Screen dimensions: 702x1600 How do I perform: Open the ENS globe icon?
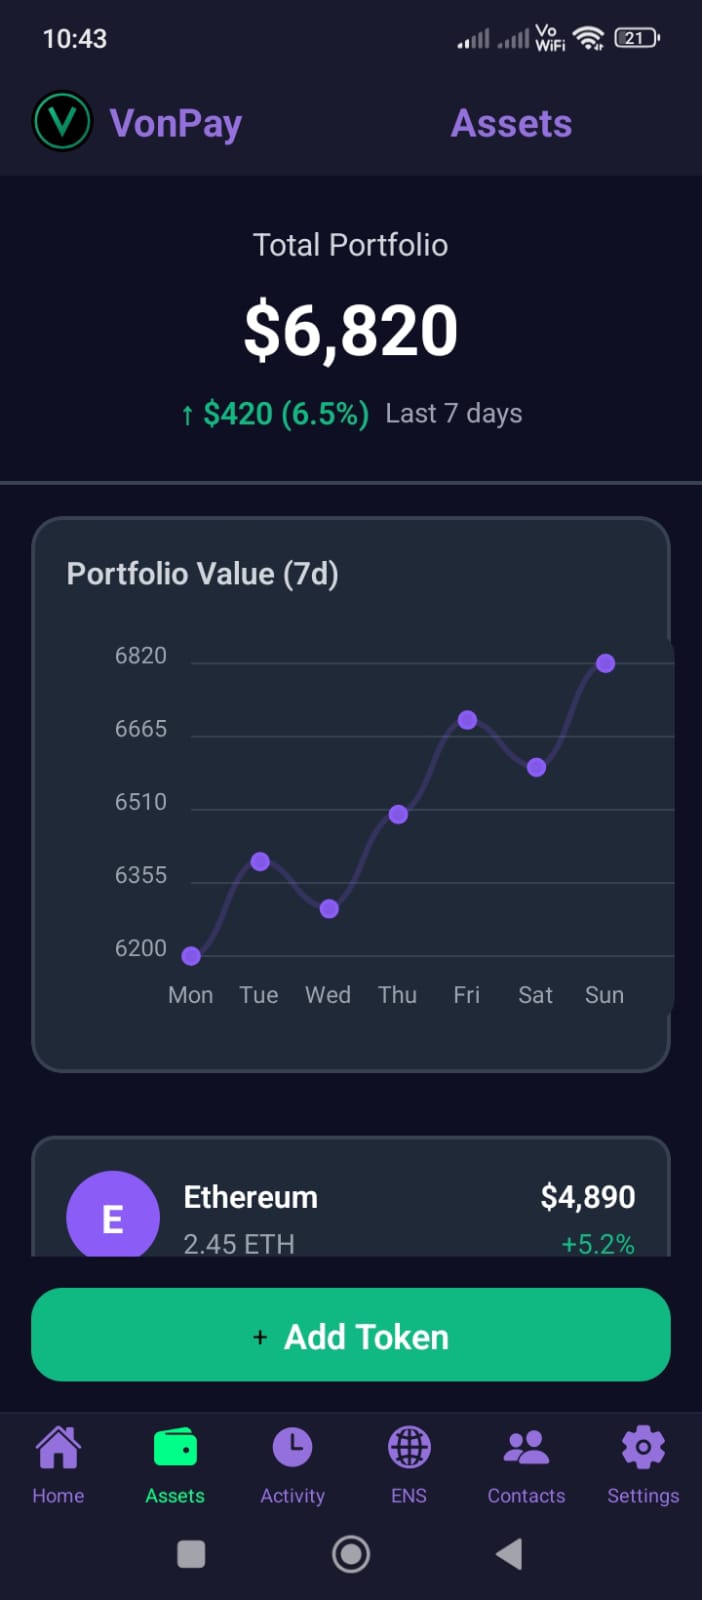click(x=409, y=1448)
